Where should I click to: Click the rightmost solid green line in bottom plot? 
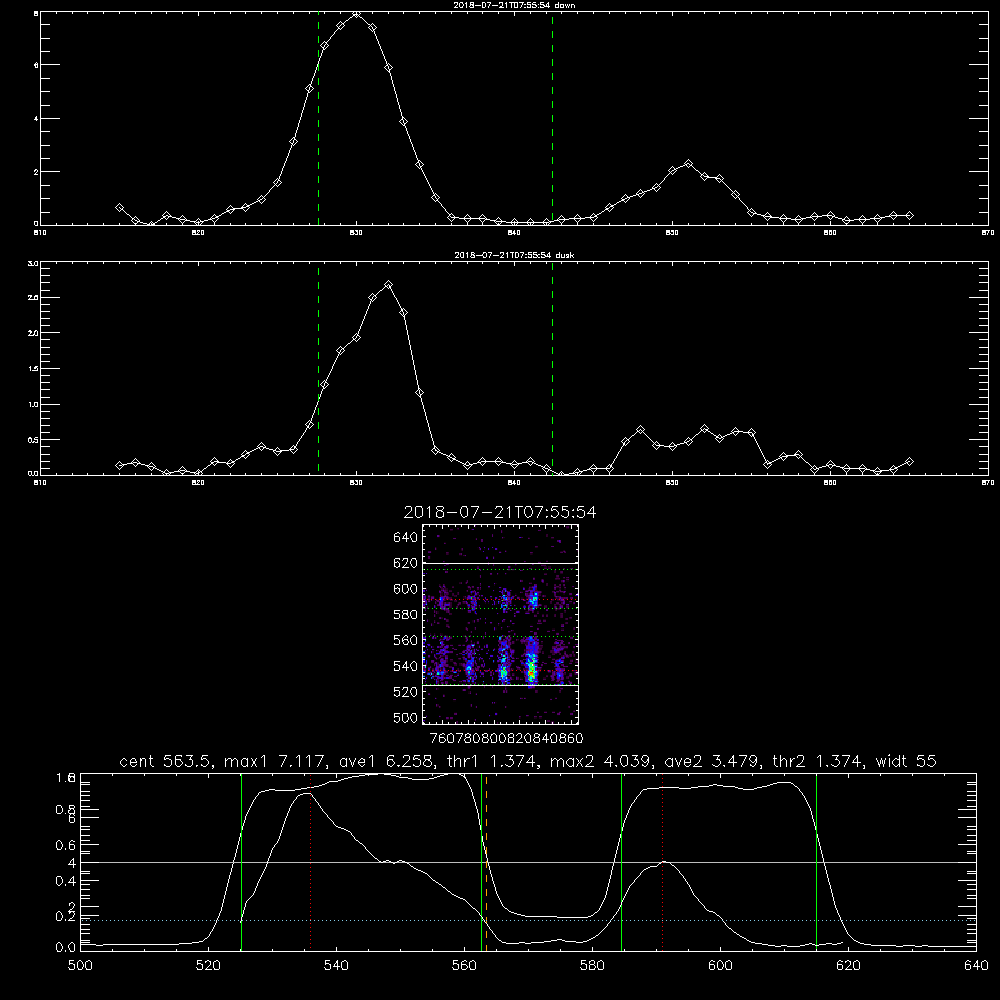[x=816, y=862]
